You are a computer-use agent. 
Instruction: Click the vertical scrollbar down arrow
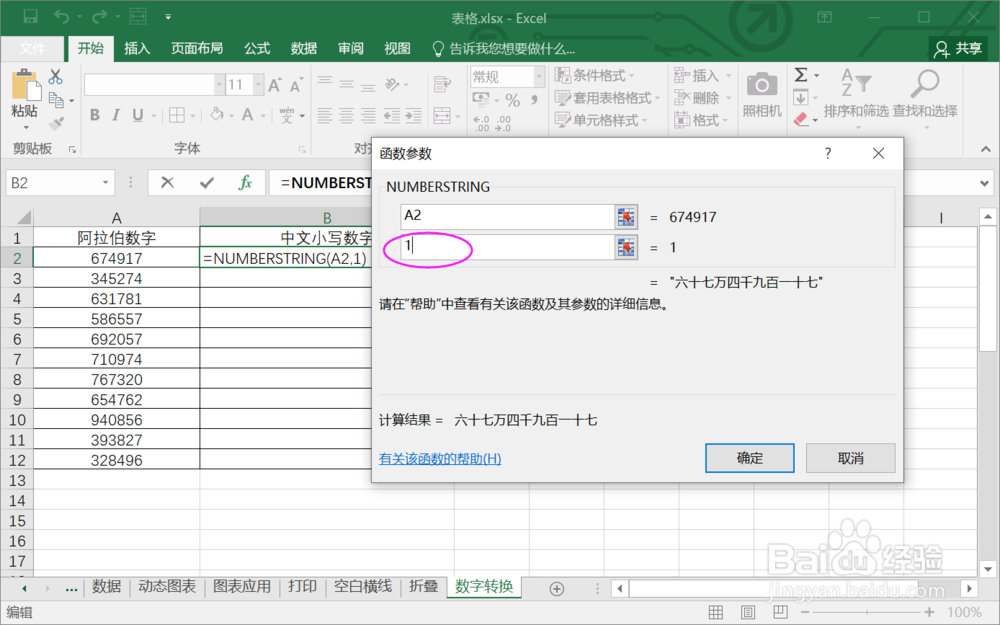click(x=987, y=568)
